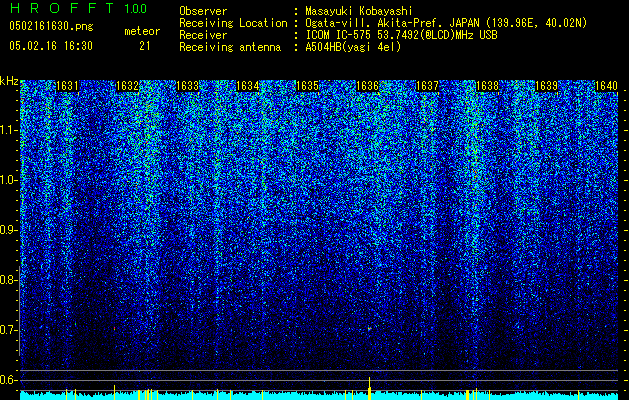The height and width of the screenshot is (400, 629).
Task: Click the Receiving Location value text
Action: click(446, 23)
